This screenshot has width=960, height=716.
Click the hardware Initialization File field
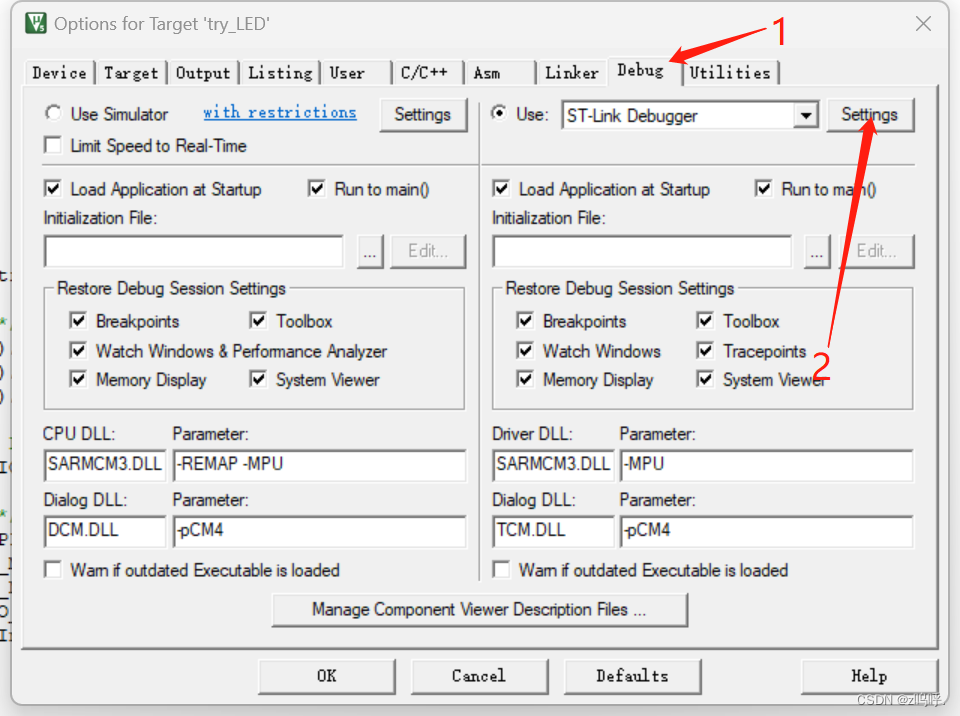tap(642, 251)
